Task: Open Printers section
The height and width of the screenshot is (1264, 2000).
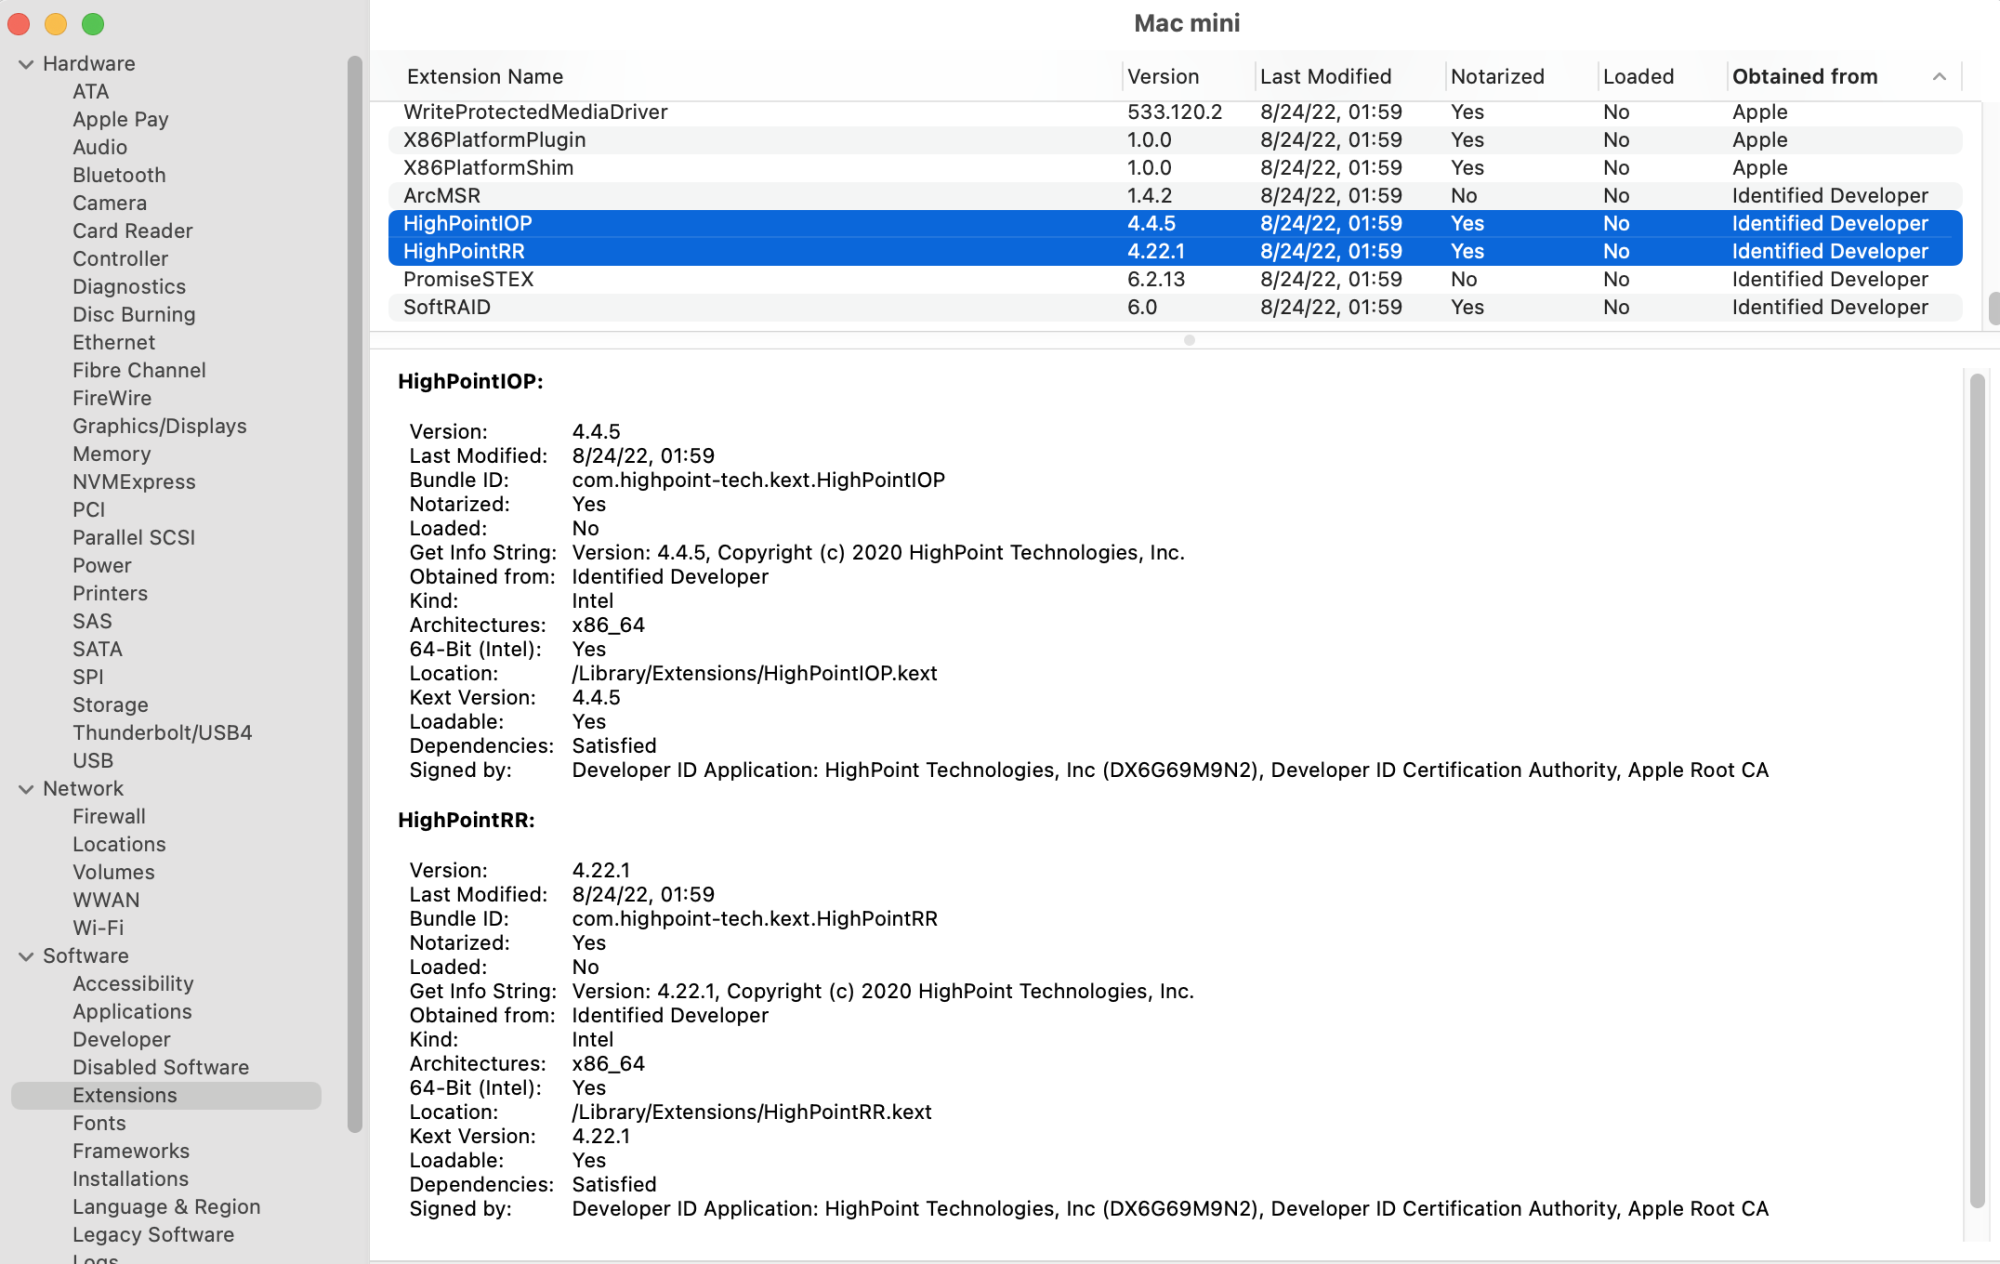Action: pos(110,594)
